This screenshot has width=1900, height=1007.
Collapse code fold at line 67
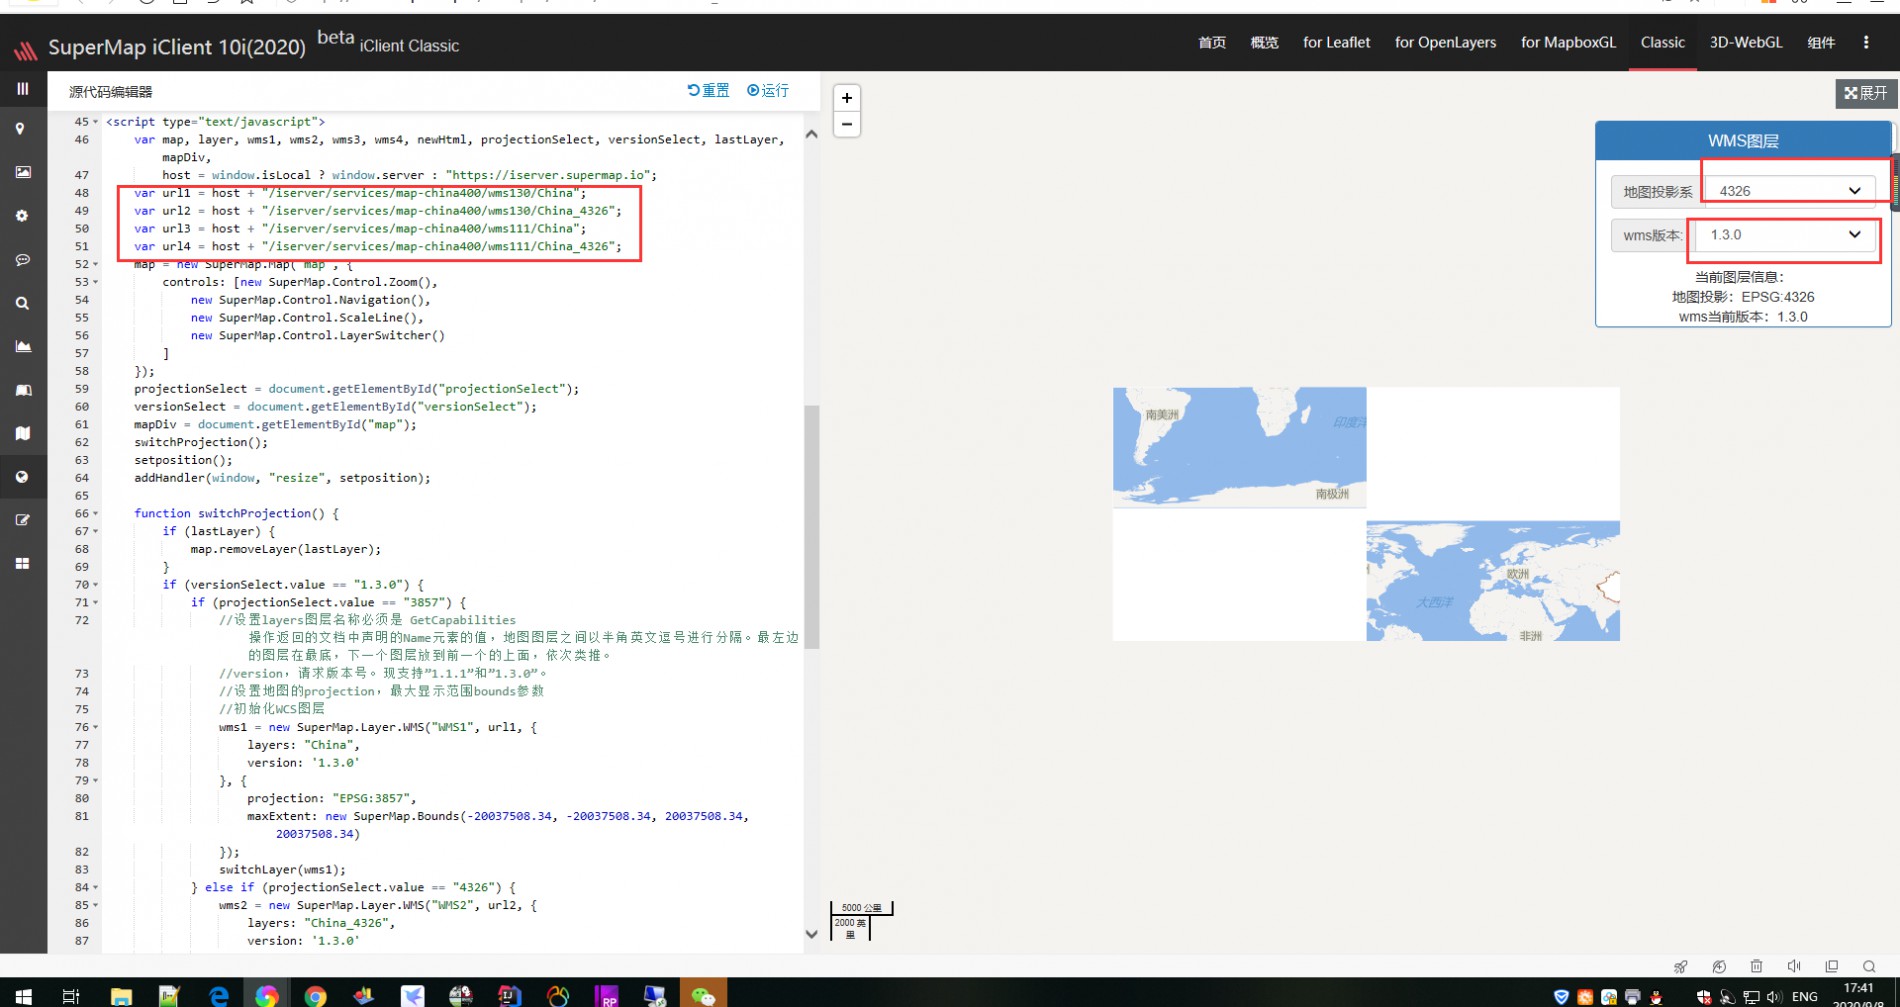96,532
